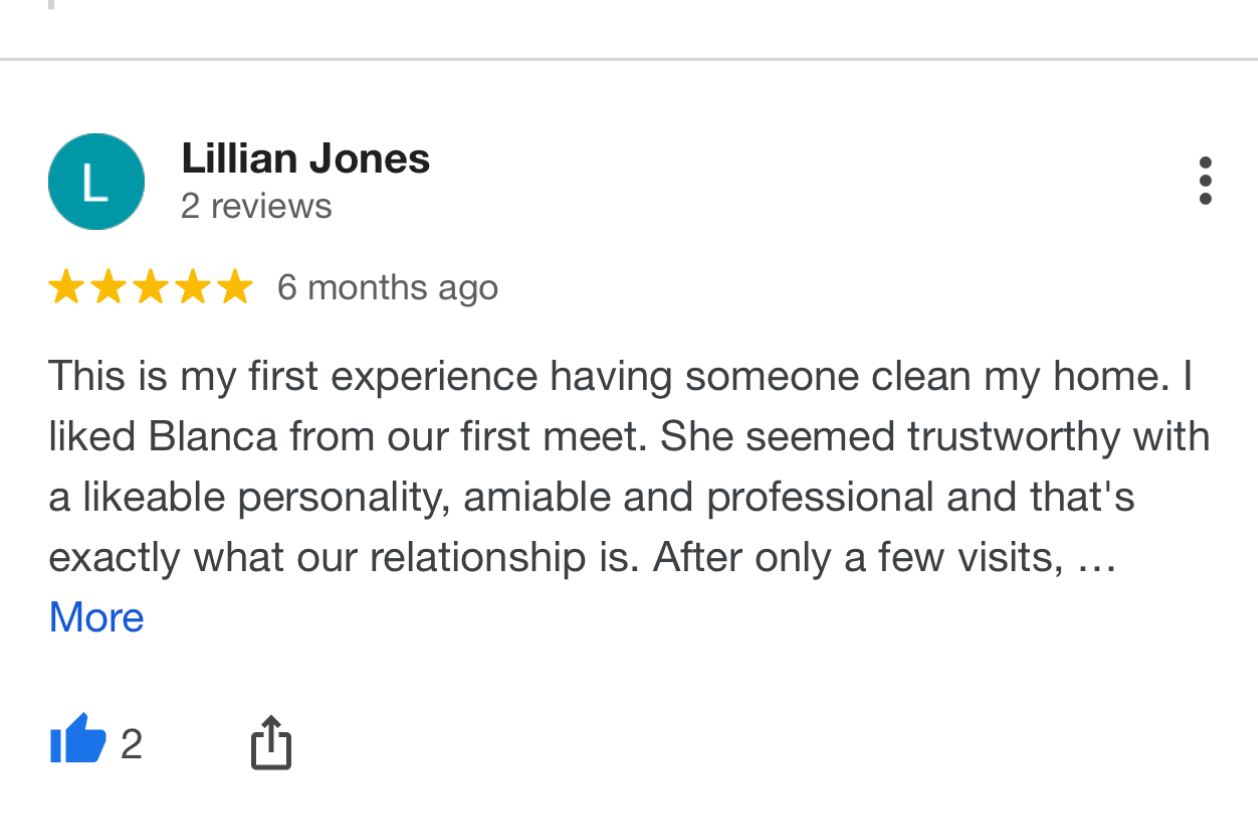
Task: Click the ellipsis after "few visits,"
Action: point(1097,558)
